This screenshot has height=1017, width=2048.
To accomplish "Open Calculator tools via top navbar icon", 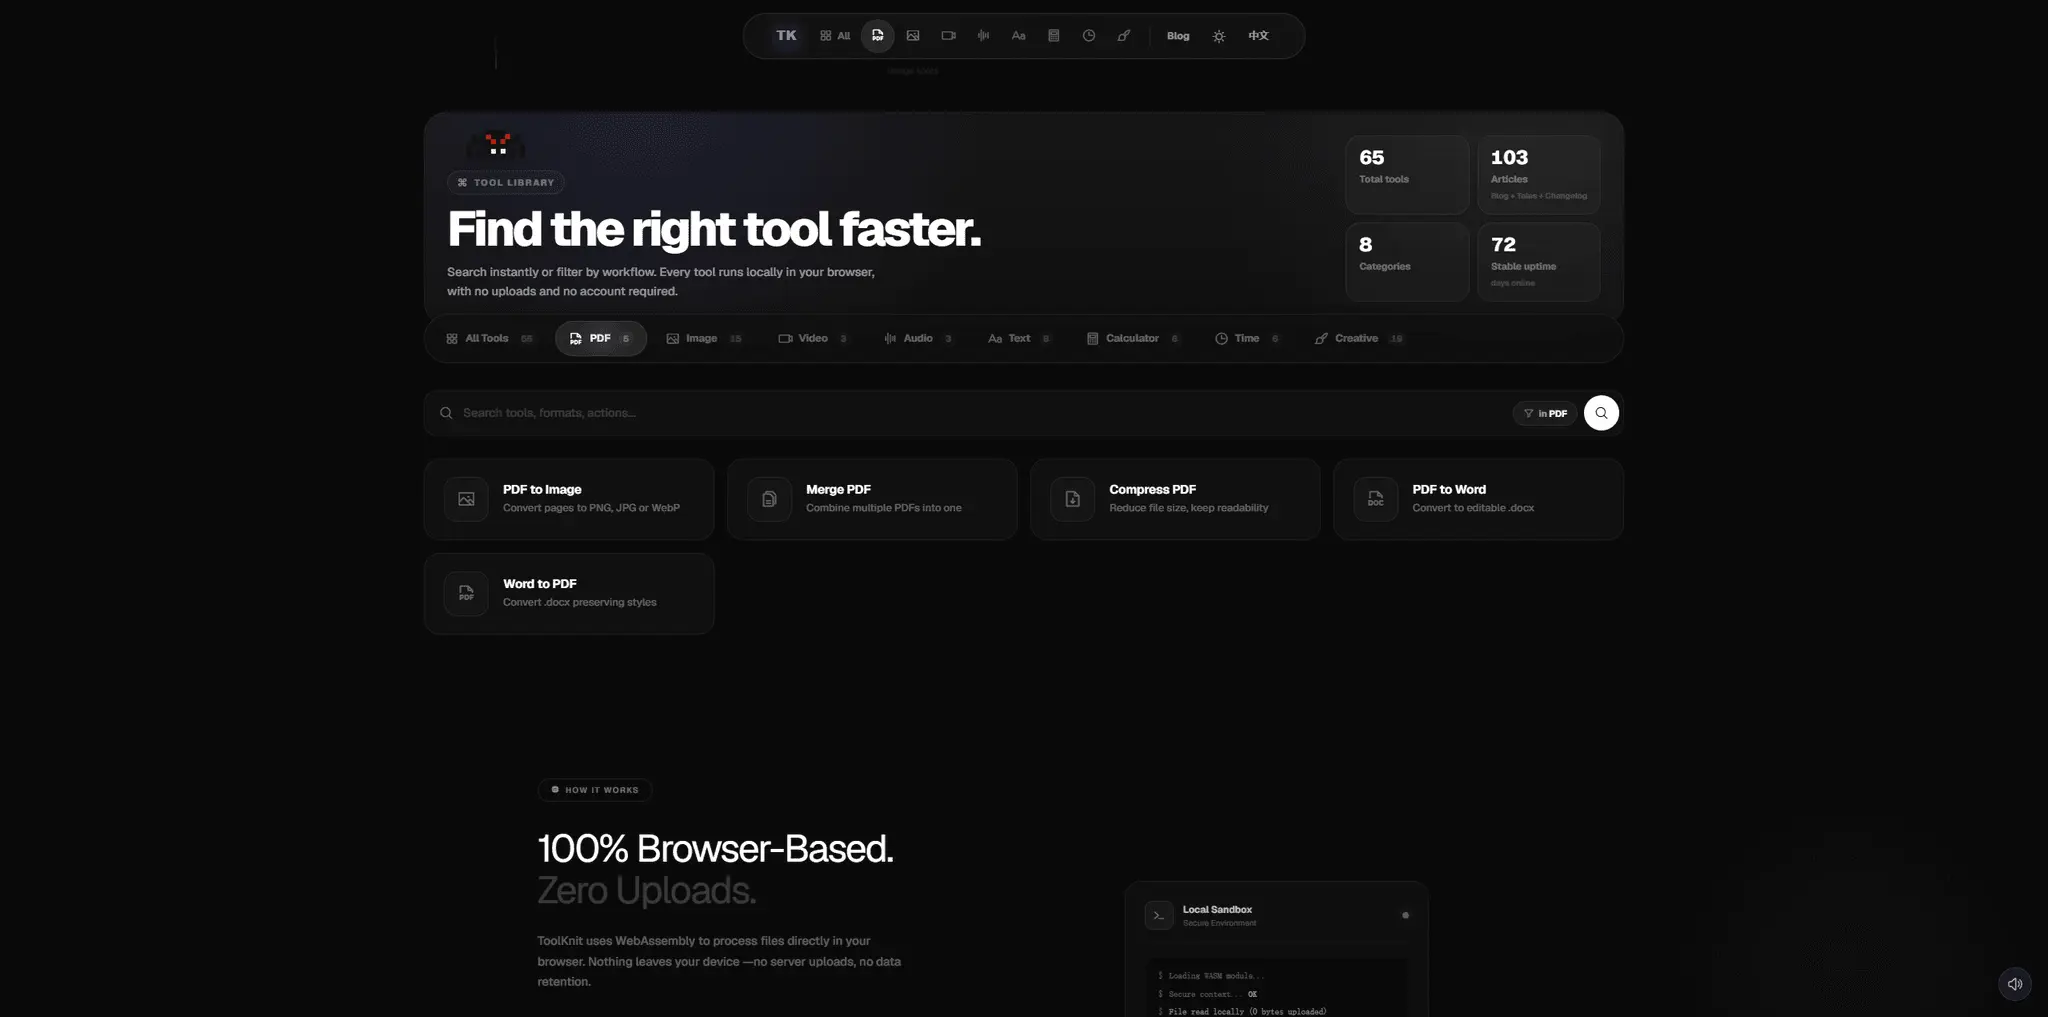I will pyautogui.click(x=1053, y=36).
